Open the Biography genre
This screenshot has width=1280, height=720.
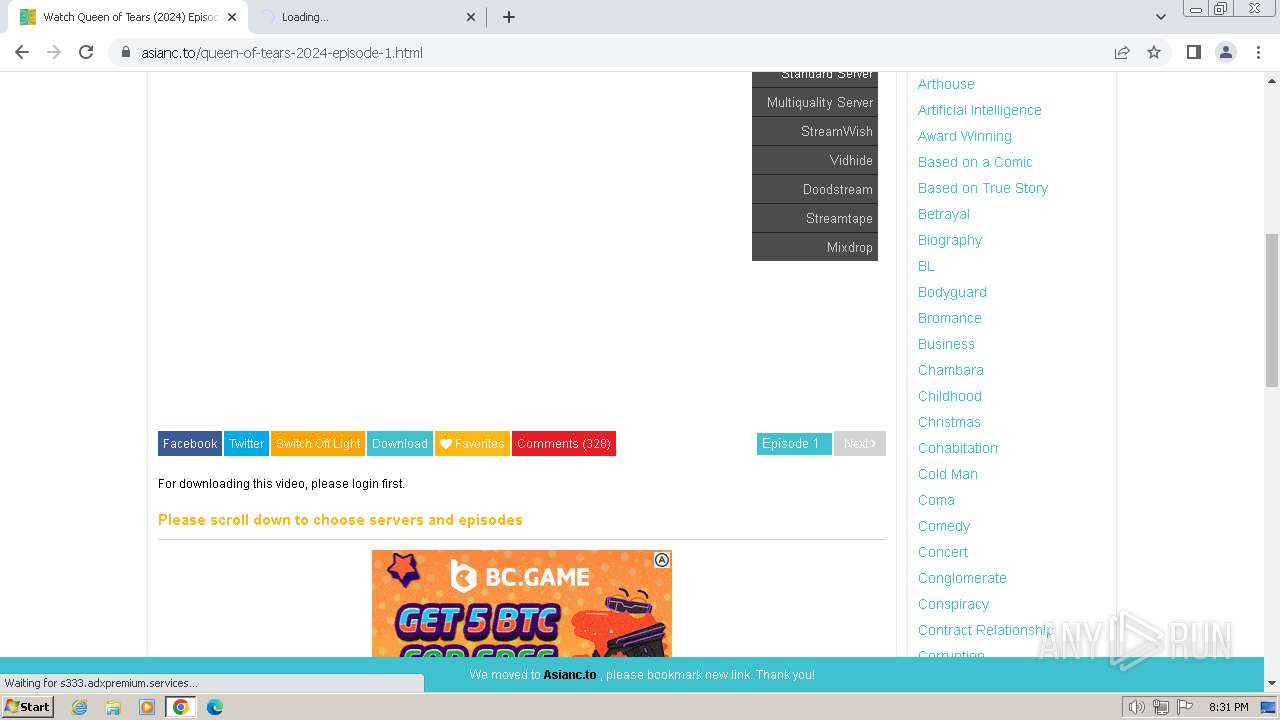coord(950,240)
